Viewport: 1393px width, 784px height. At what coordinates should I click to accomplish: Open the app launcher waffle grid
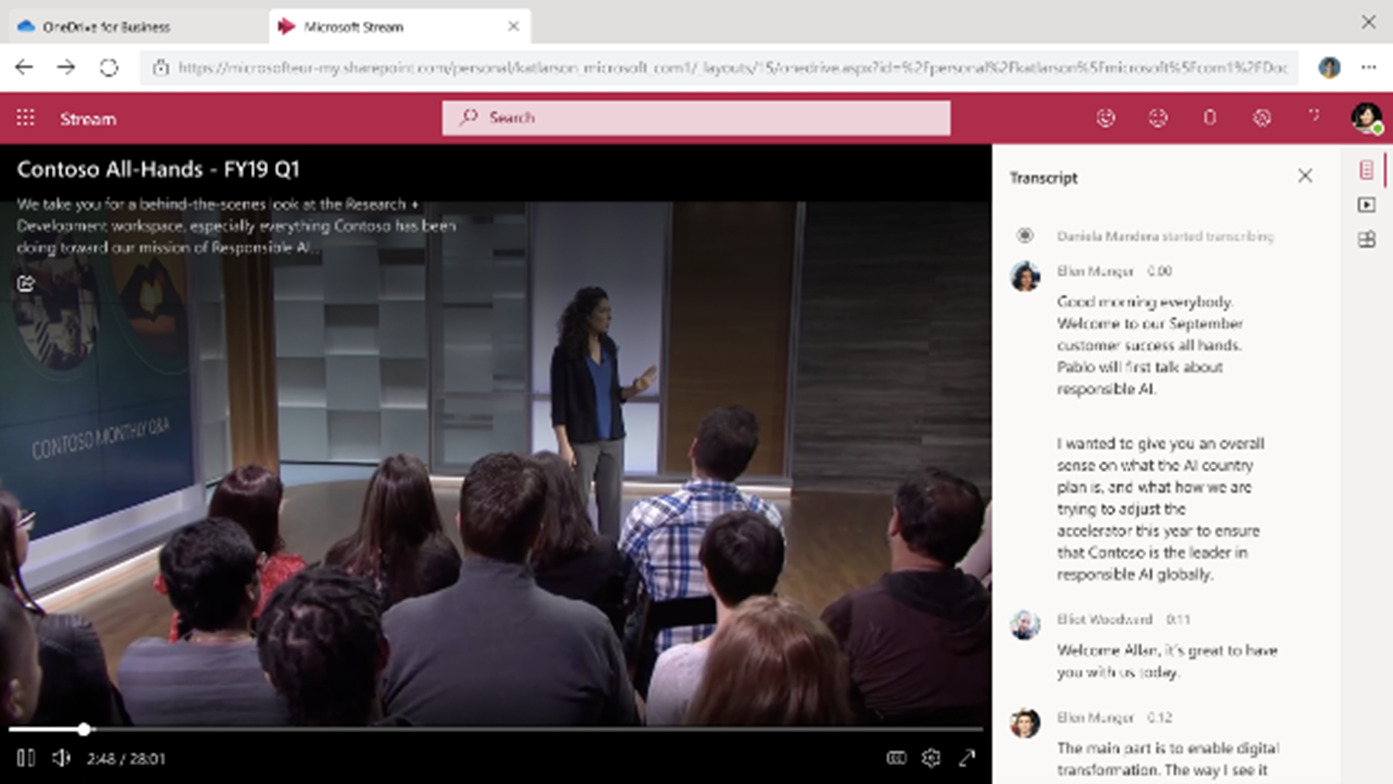26,118
